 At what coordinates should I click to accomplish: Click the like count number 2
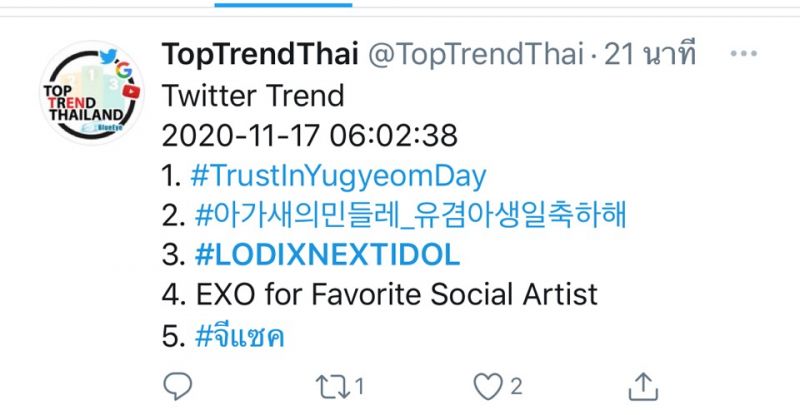[516, 386]
